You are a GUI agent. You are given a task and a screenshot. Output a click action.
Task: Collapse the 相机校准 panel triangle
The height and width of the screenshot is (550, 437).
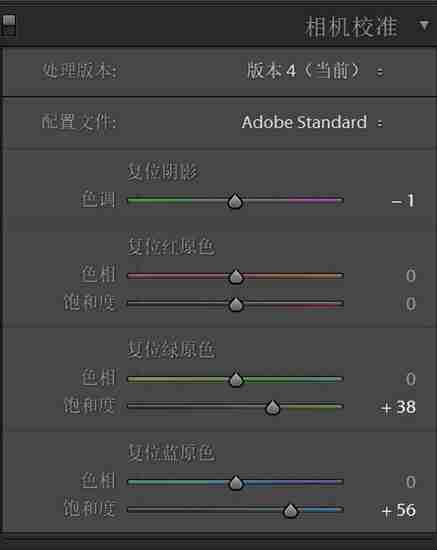pyautogui.click(x=424, y=25)
